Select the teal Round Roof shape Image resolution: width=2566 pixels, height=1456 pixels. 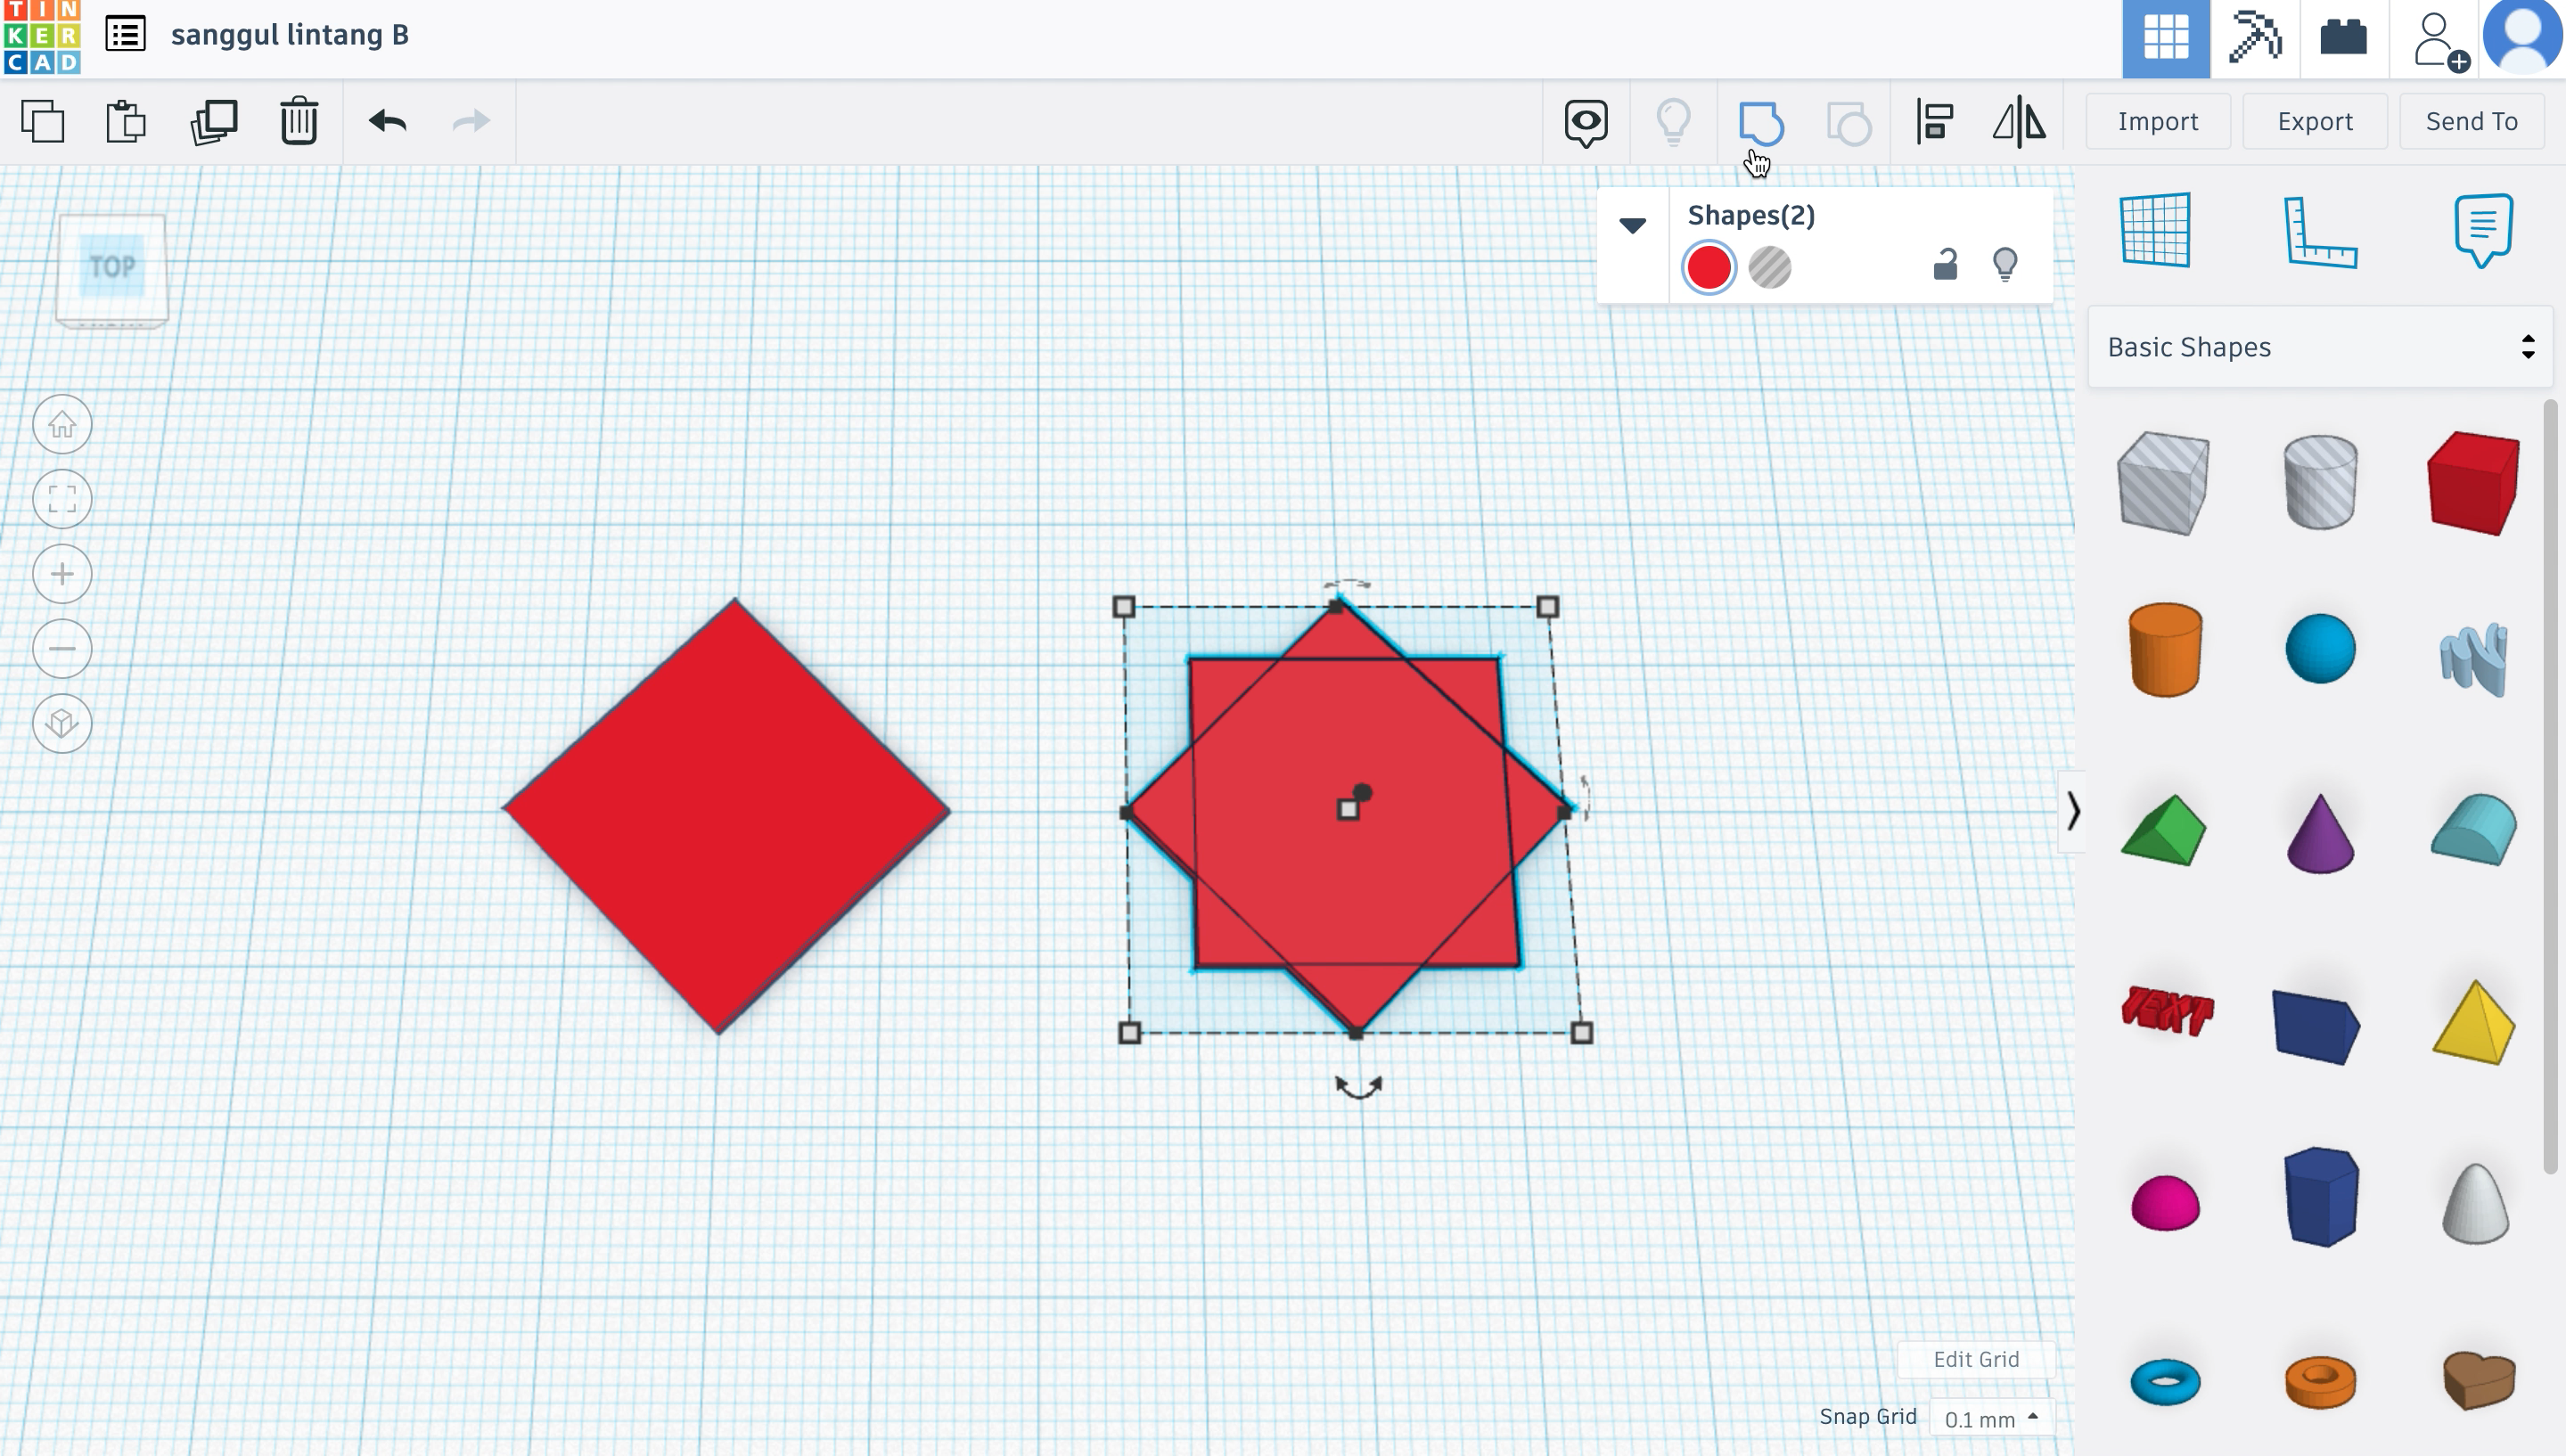tap(2474, 828)
